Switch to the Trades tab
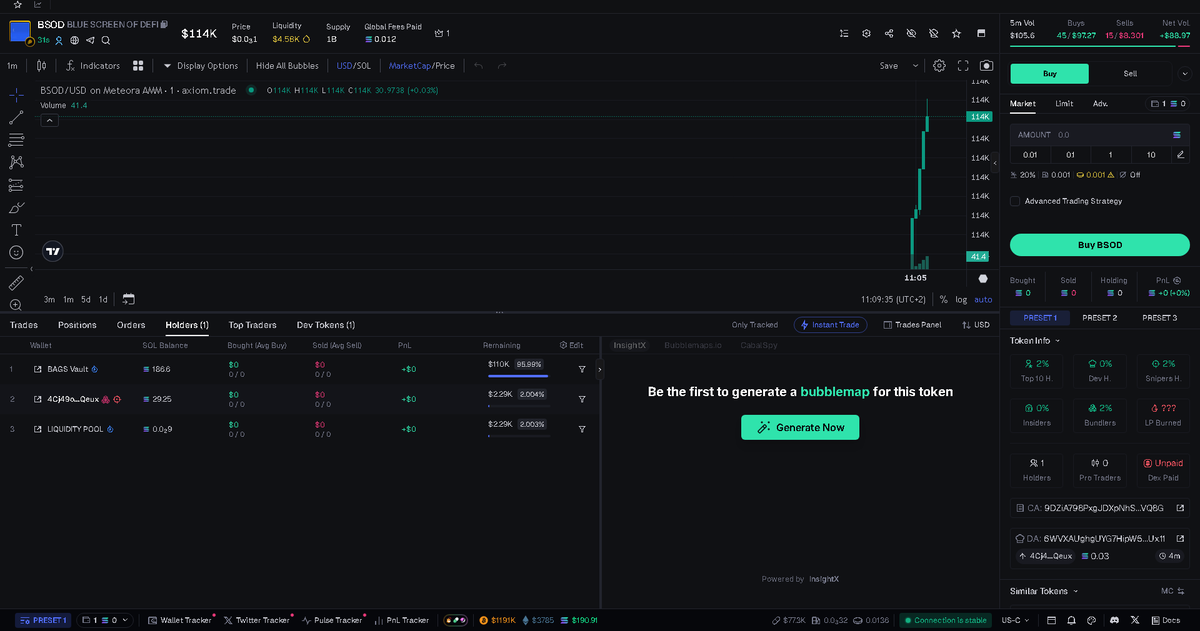Image resolution: width=1200 pixels, height=631 pixels. 24,325
